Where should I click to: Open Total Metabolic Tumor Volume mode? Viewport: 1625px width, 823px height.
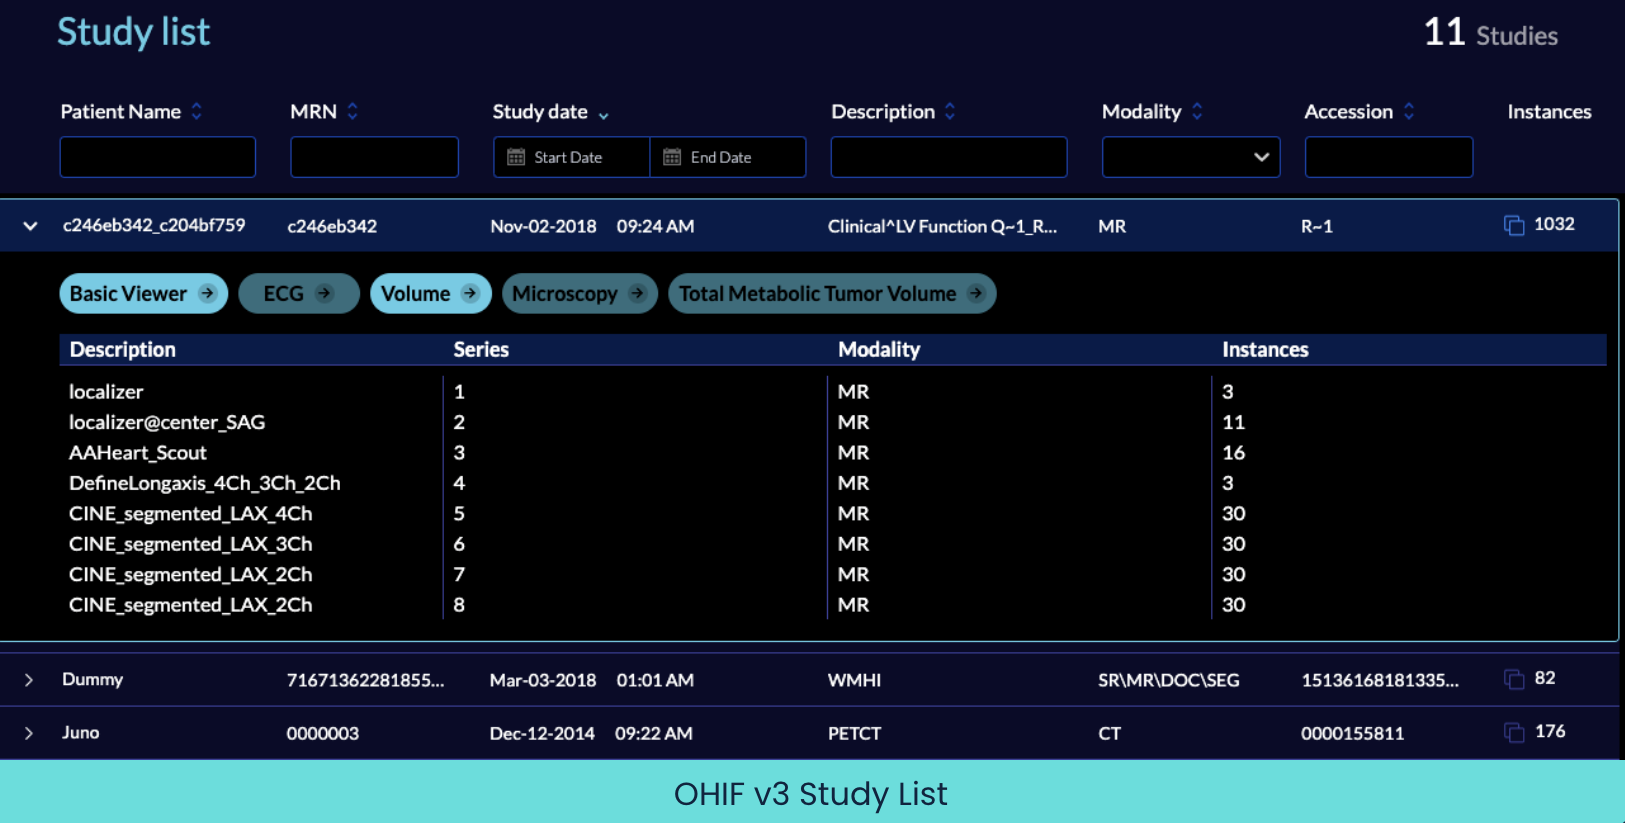(x=832, y=293)
